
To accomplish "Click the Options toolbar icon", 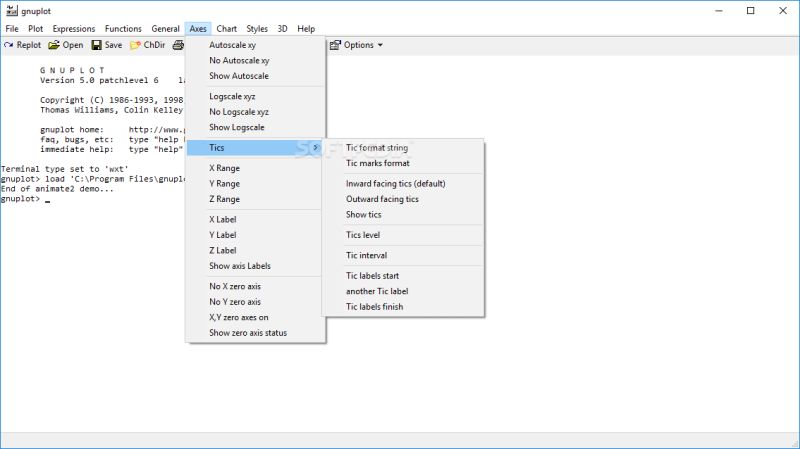I will pos(335,45).
